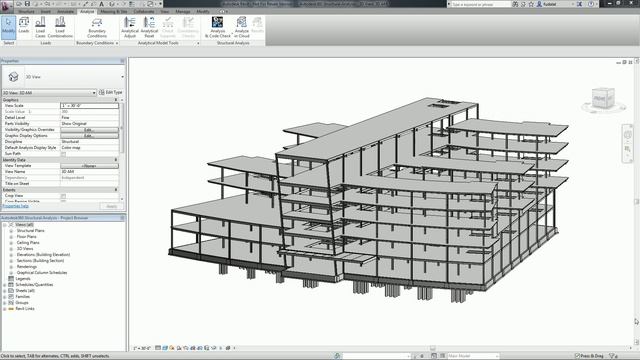This screenshot has width=640, height=360.
Task: Switch to the Insert ribbon tab
Action: [x=46, y=11]
